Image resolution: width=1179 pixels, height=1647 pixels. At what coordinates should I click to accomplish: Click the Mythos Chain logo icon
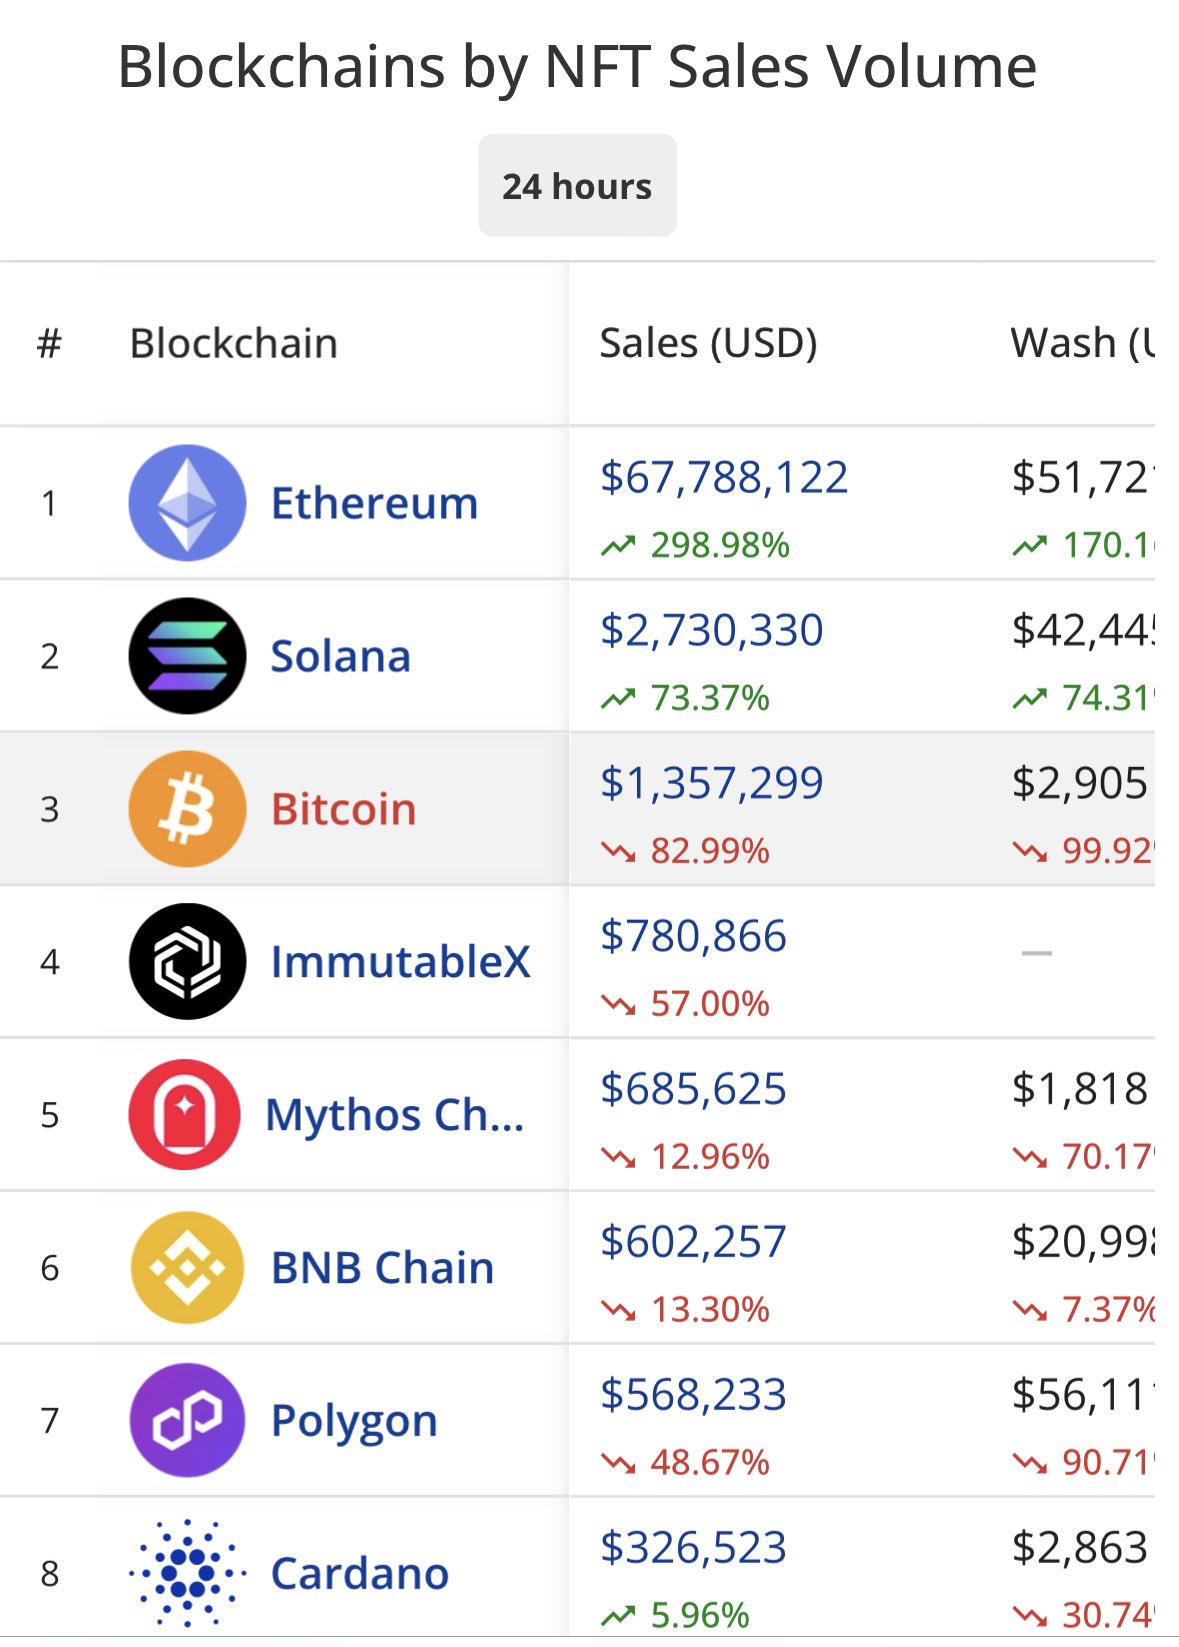click(x=185, y=1114)
